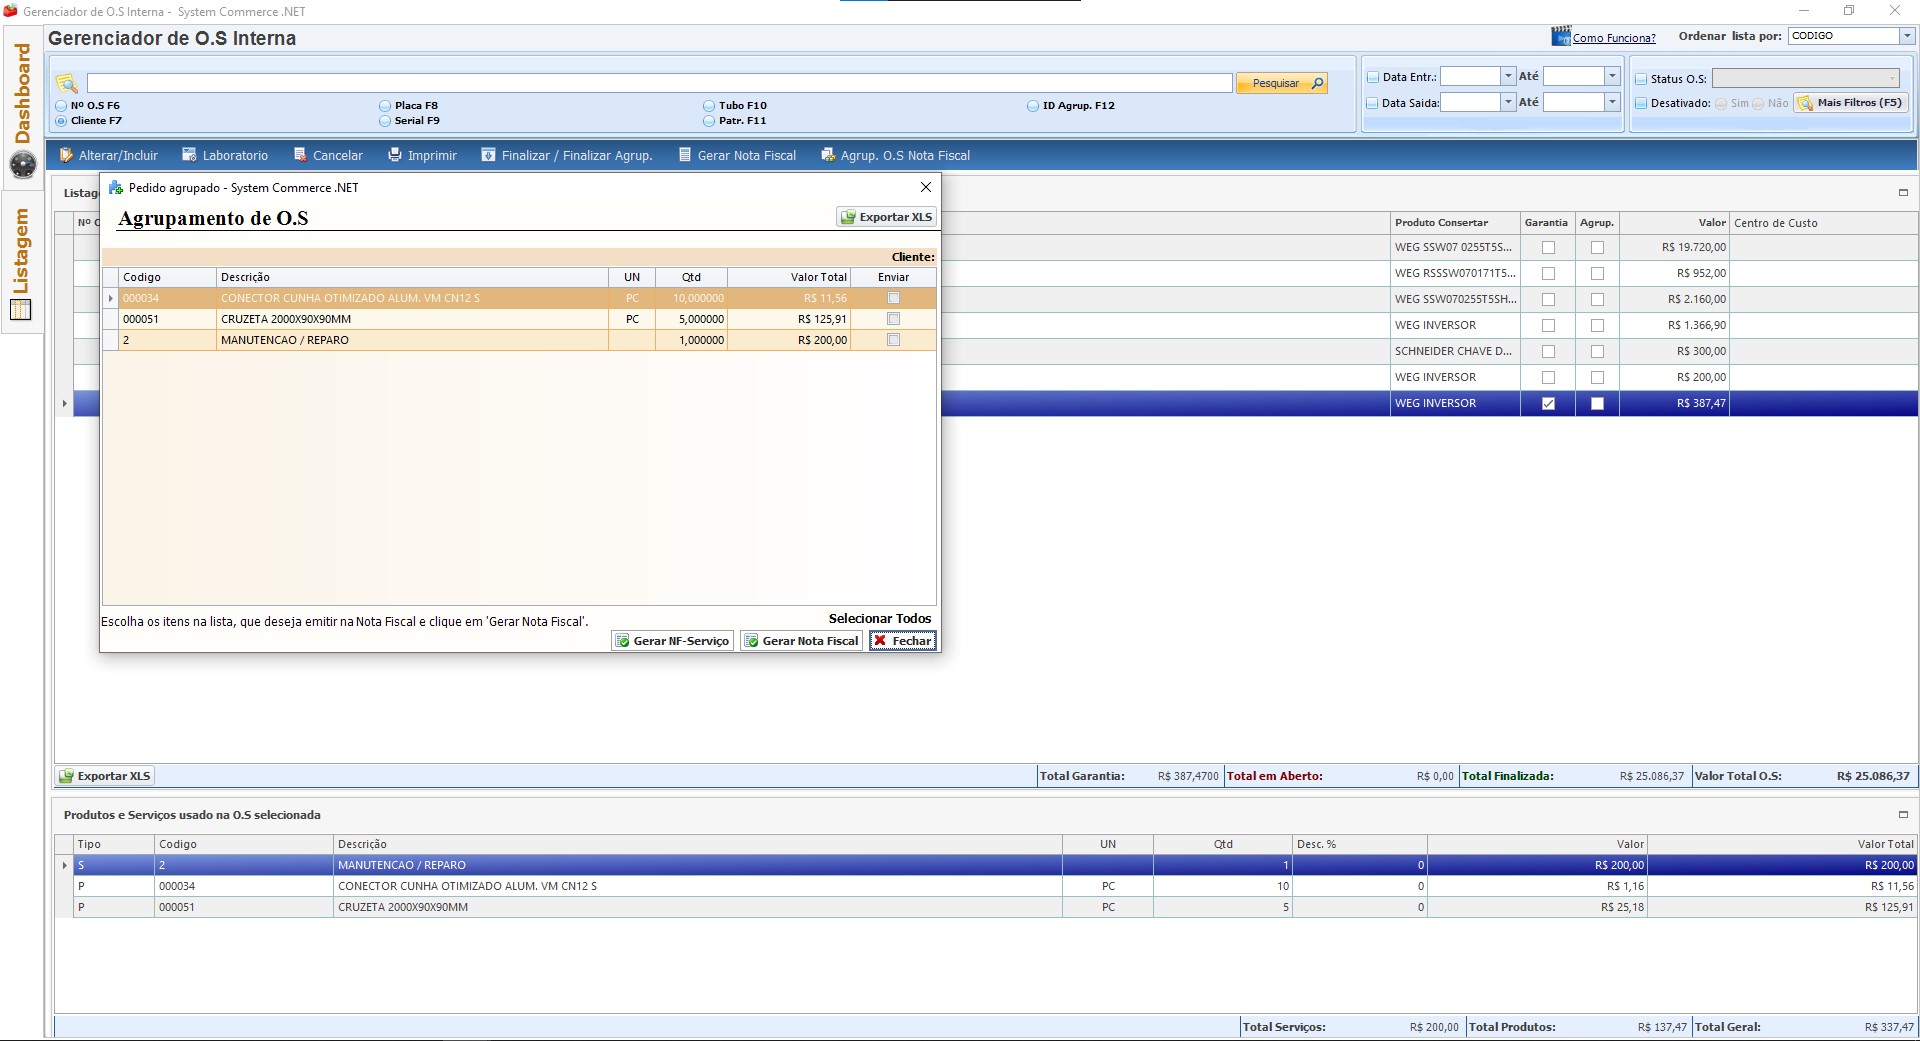
Task: Switch to the Dashboard side tab
Action: [22, 95]
